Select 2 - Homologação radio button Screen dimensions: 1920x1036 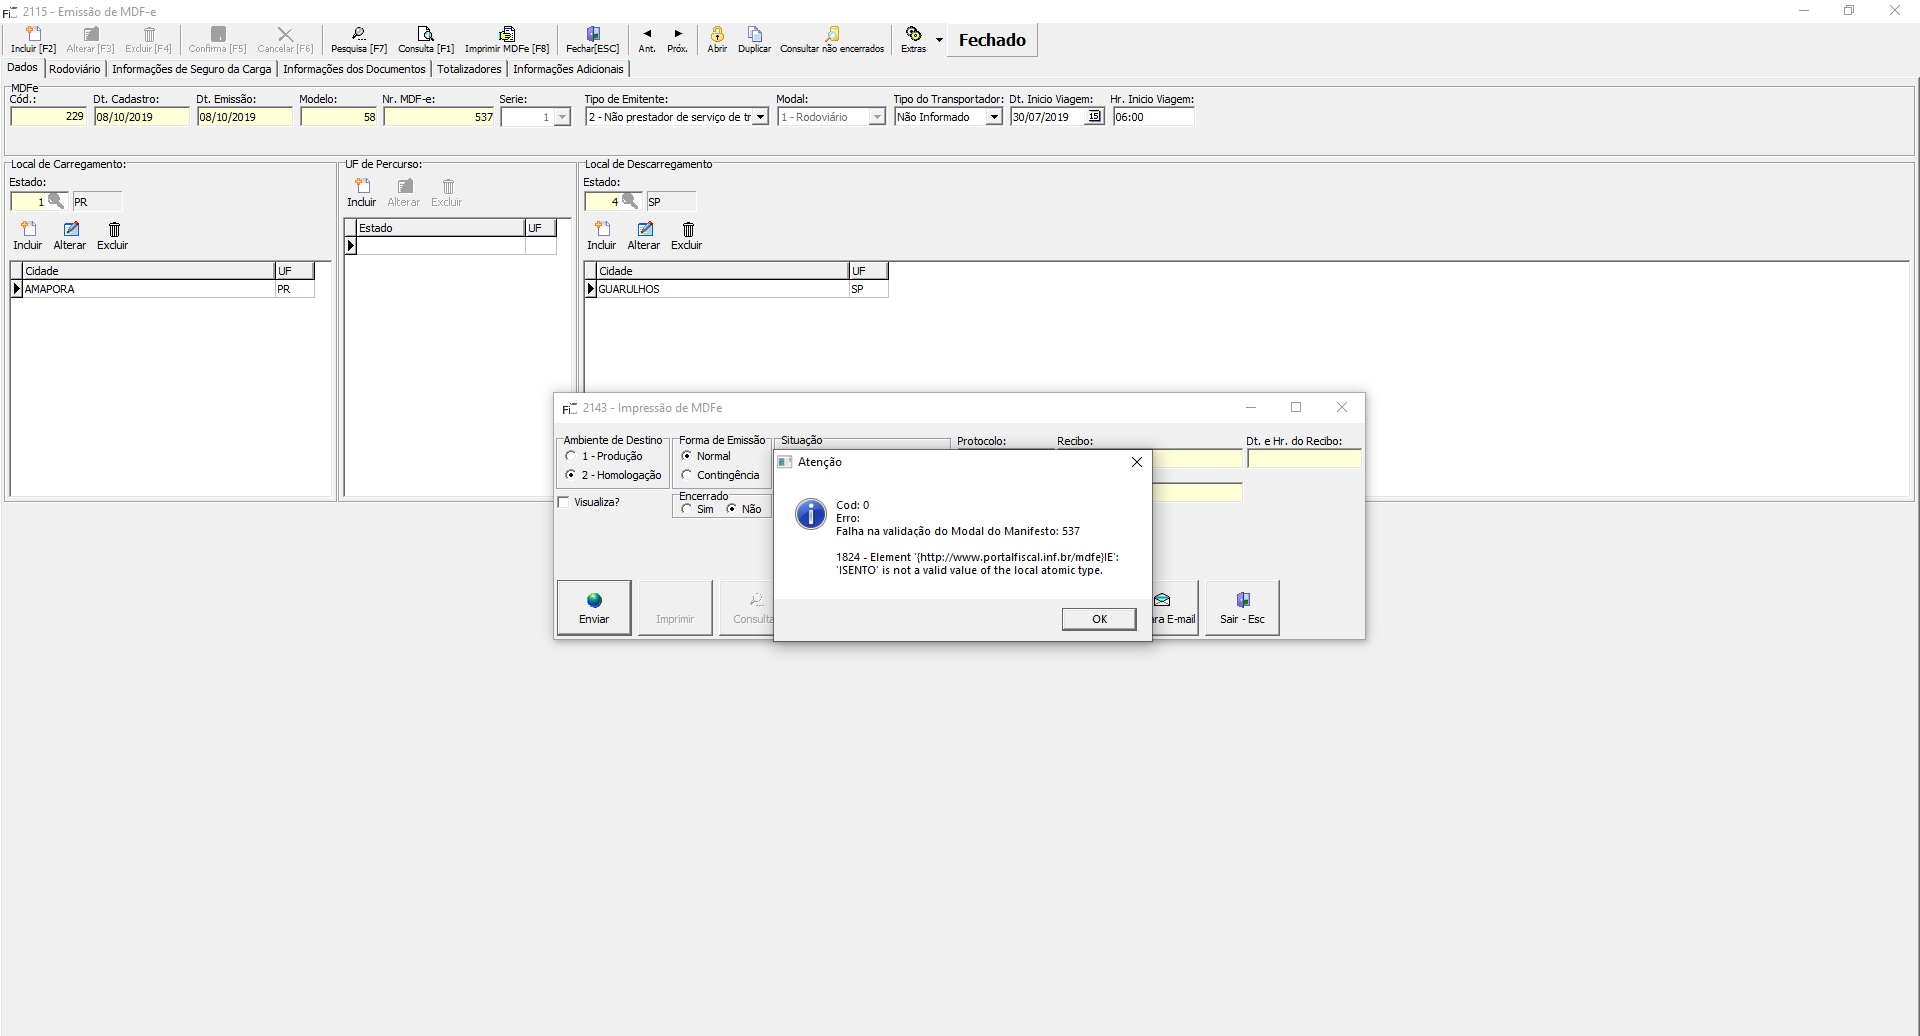point(571,475)
